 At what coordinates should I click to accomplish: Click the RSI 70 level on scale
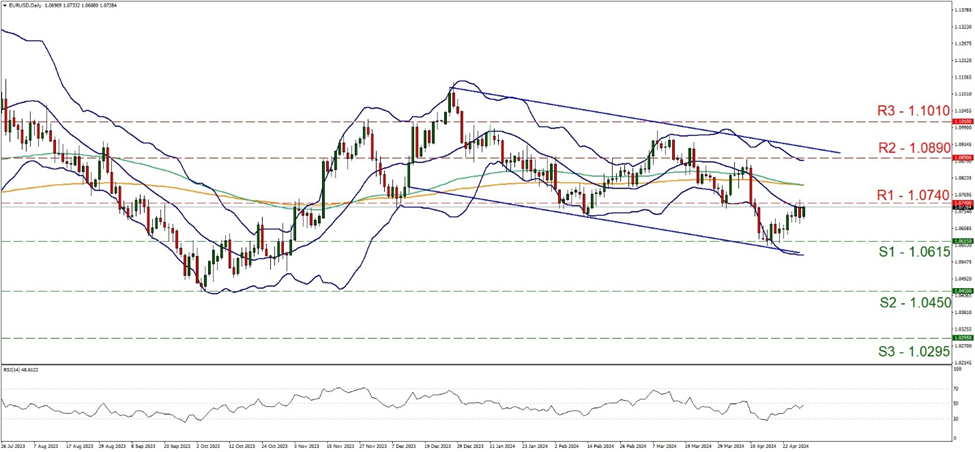pos(957,388)
